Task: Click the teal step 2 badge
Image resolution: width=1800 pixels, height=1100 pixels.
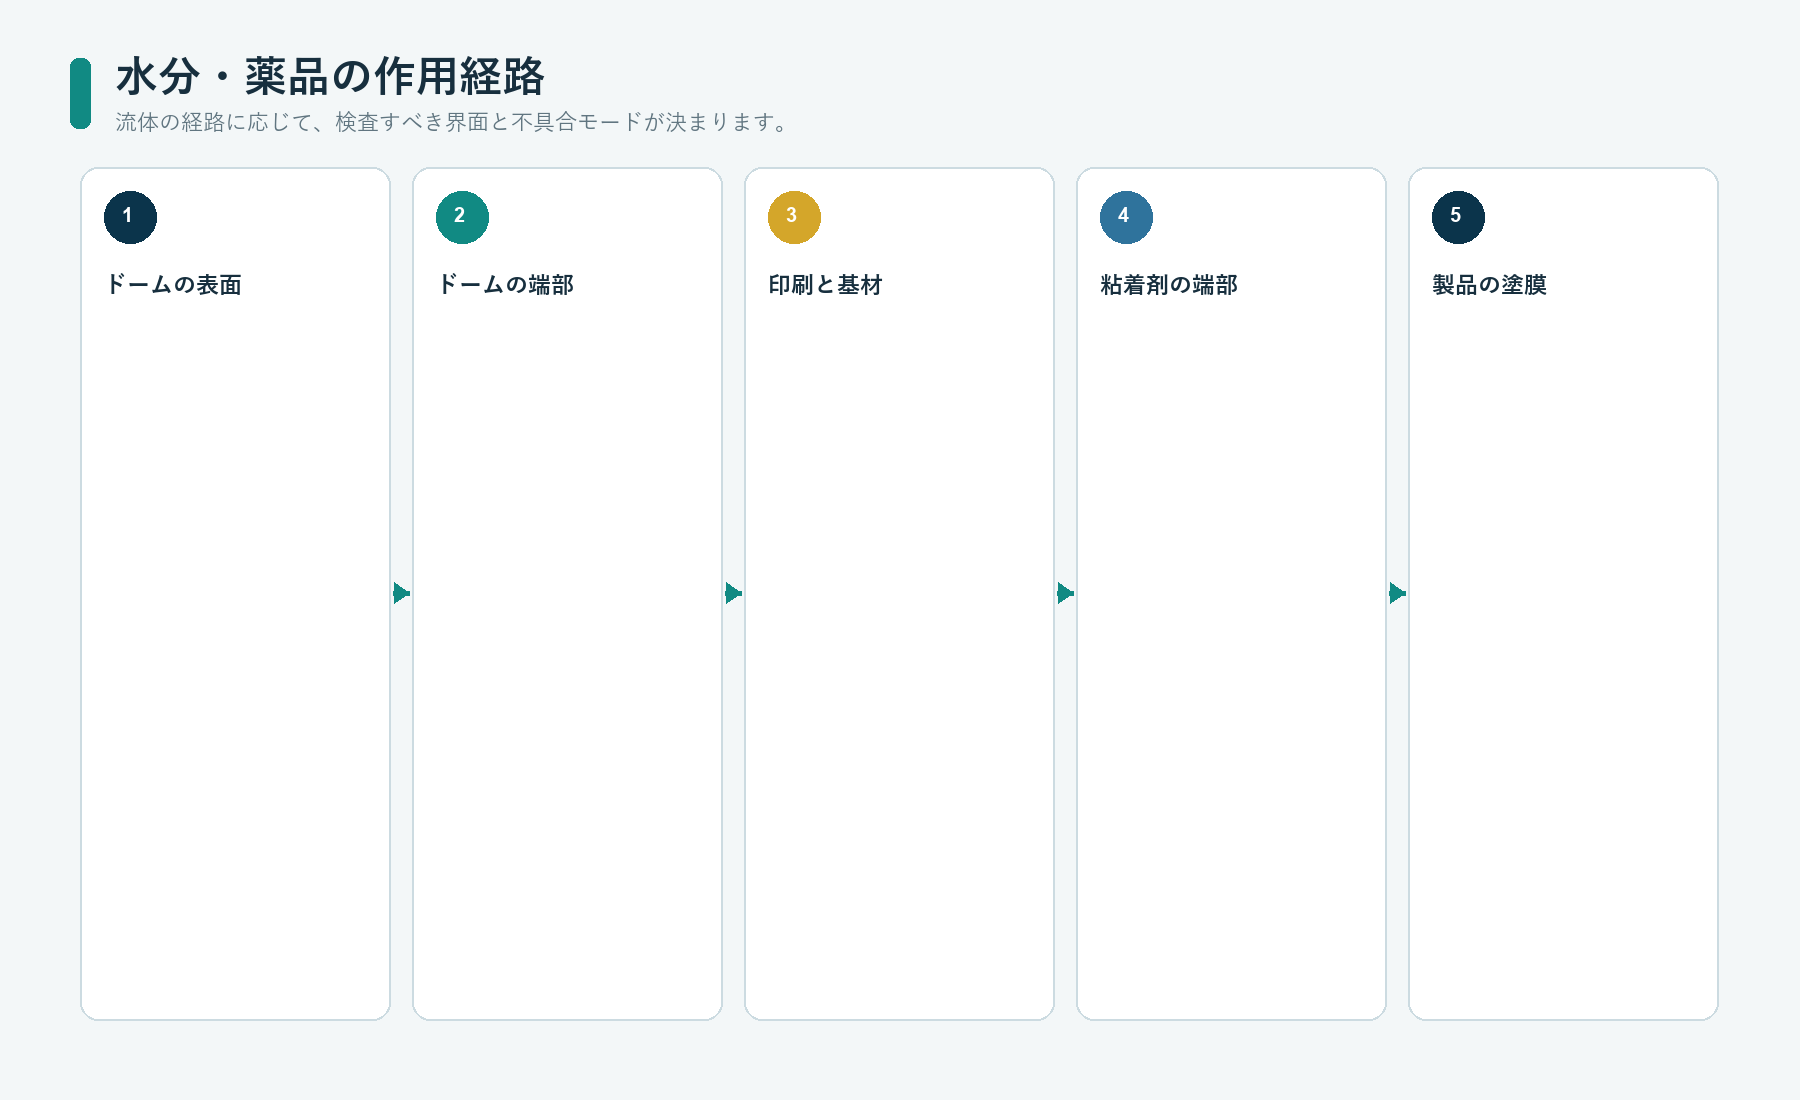Action: point(462,217)
